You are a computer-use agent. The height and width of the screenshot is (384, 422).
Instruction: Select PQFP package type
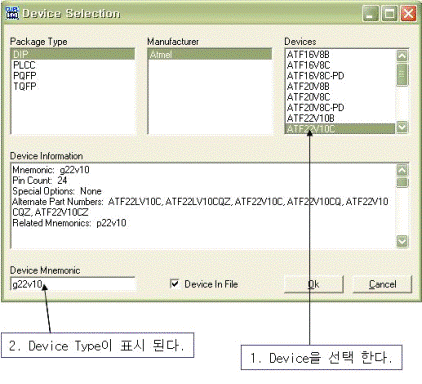[x=25, y=76]
